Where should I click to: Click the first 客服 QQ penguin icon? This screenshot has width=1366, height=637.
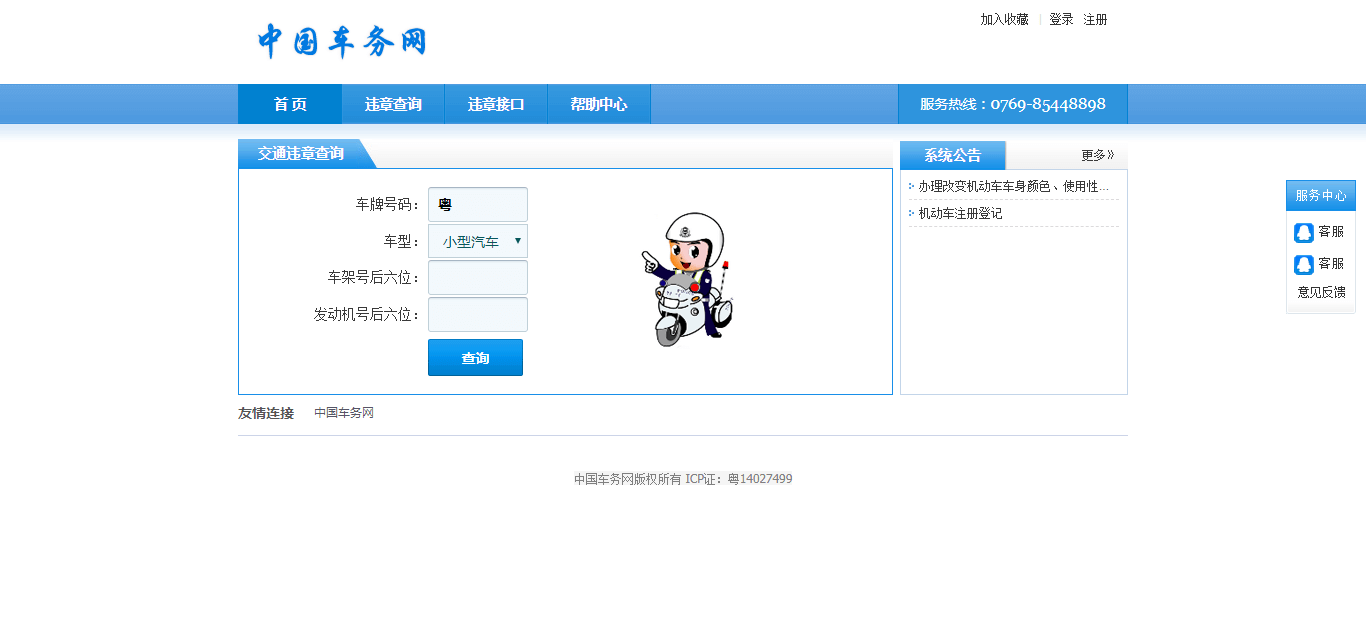click(x=1304, y=233)
